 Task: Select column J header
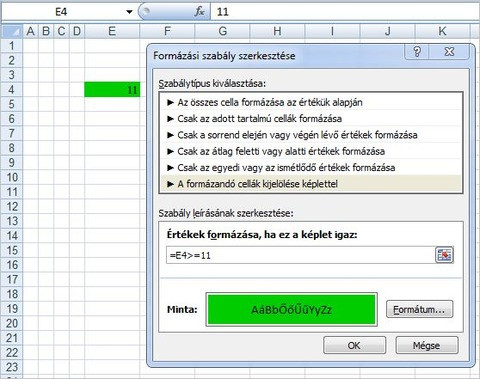click(387, 31)
